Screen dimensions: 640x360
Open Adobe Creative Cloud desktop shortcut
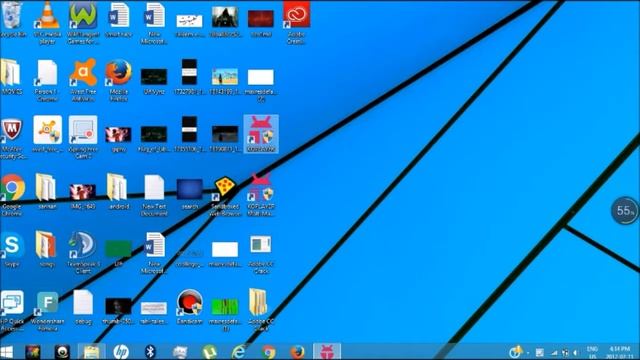(297, 21)
